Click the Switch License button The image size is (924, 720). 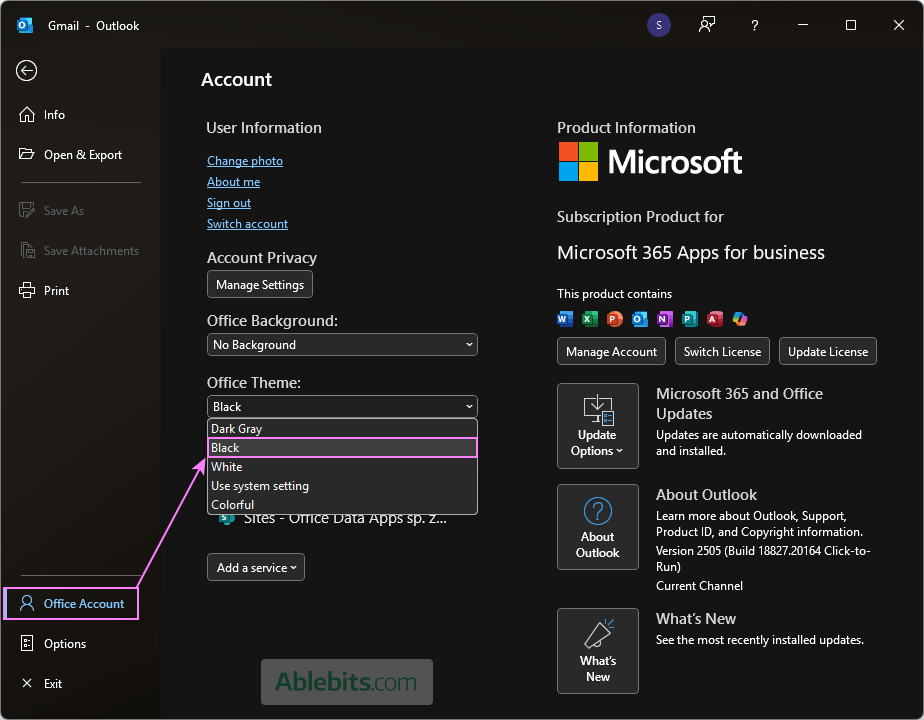click(x=722, y=352)
